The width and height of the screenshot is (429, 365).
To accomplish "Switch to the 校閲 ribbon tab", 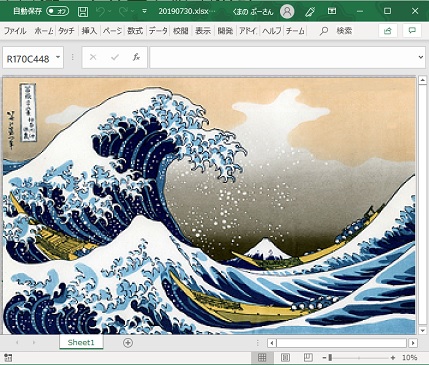I will click(181, 31).
